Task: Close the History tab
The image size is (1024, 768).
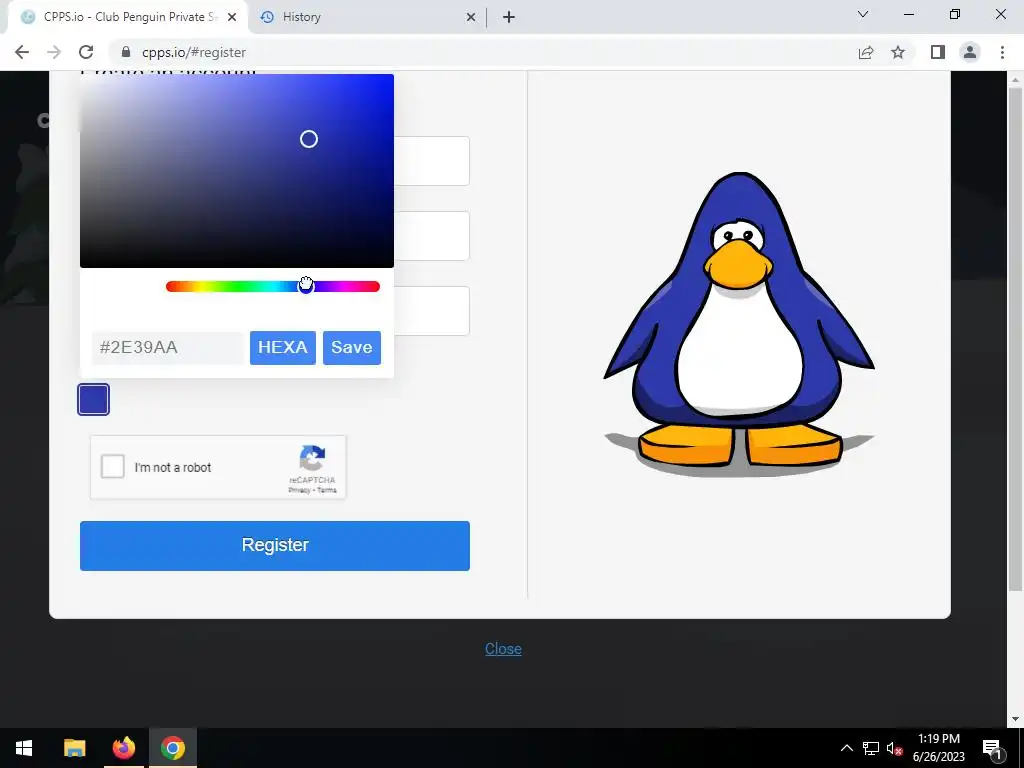Action: [471, 17]
